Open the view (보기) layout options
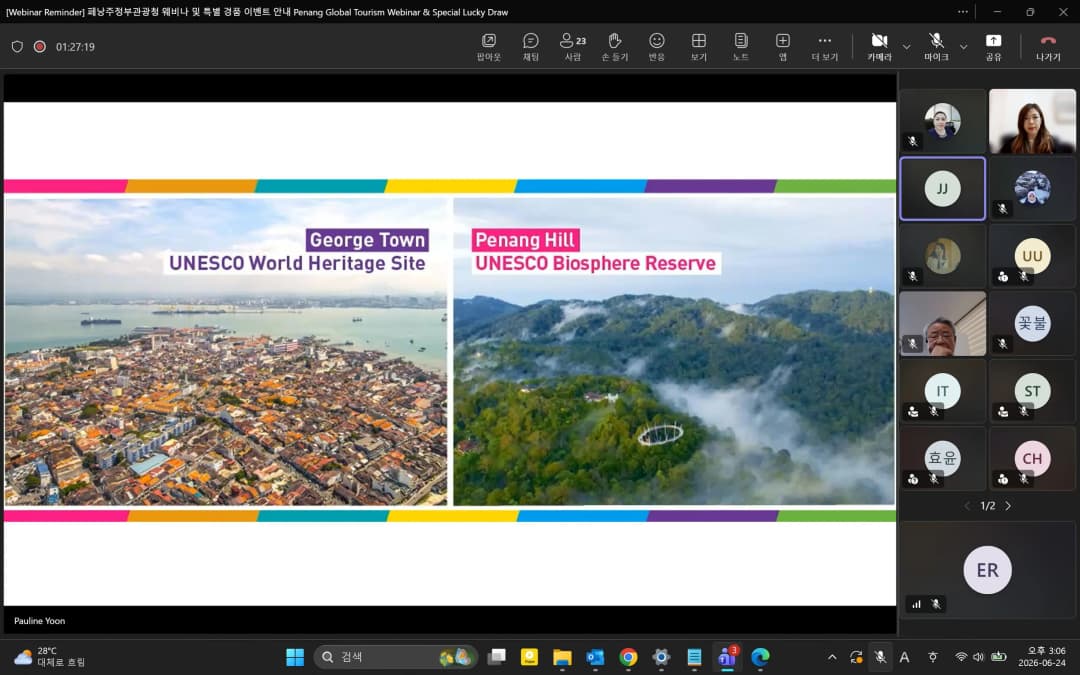1080x675 pixels. [698, 47]
